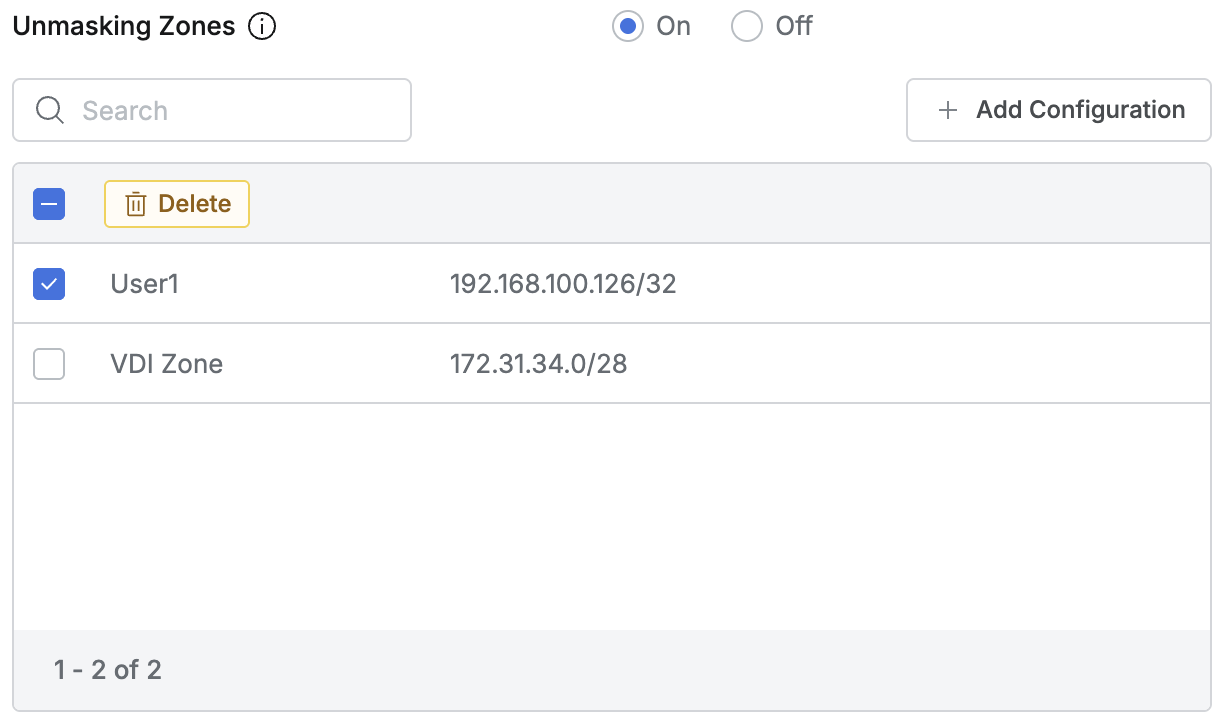Check the VDI Zone row checkbox
This screenshot has height=726, width=1222.
point(49,364)
